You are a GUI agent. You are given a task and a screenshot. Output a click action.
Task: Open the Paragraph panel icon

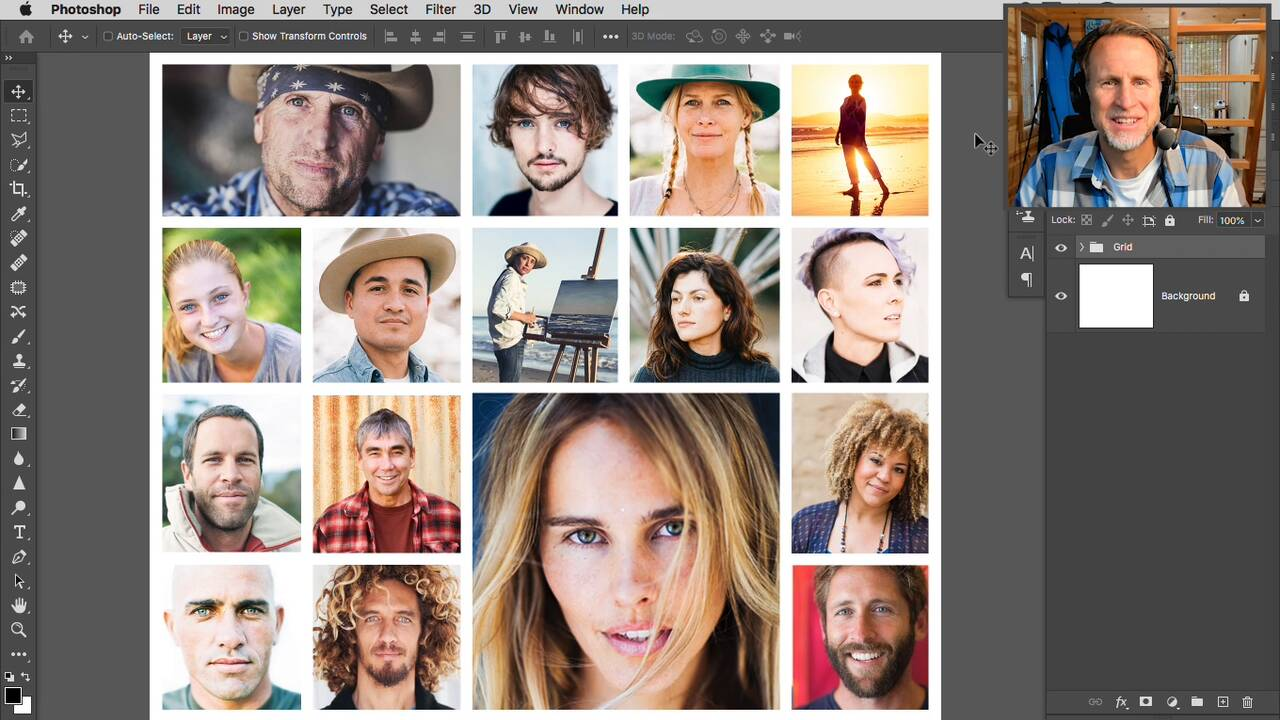(1027, 280)
